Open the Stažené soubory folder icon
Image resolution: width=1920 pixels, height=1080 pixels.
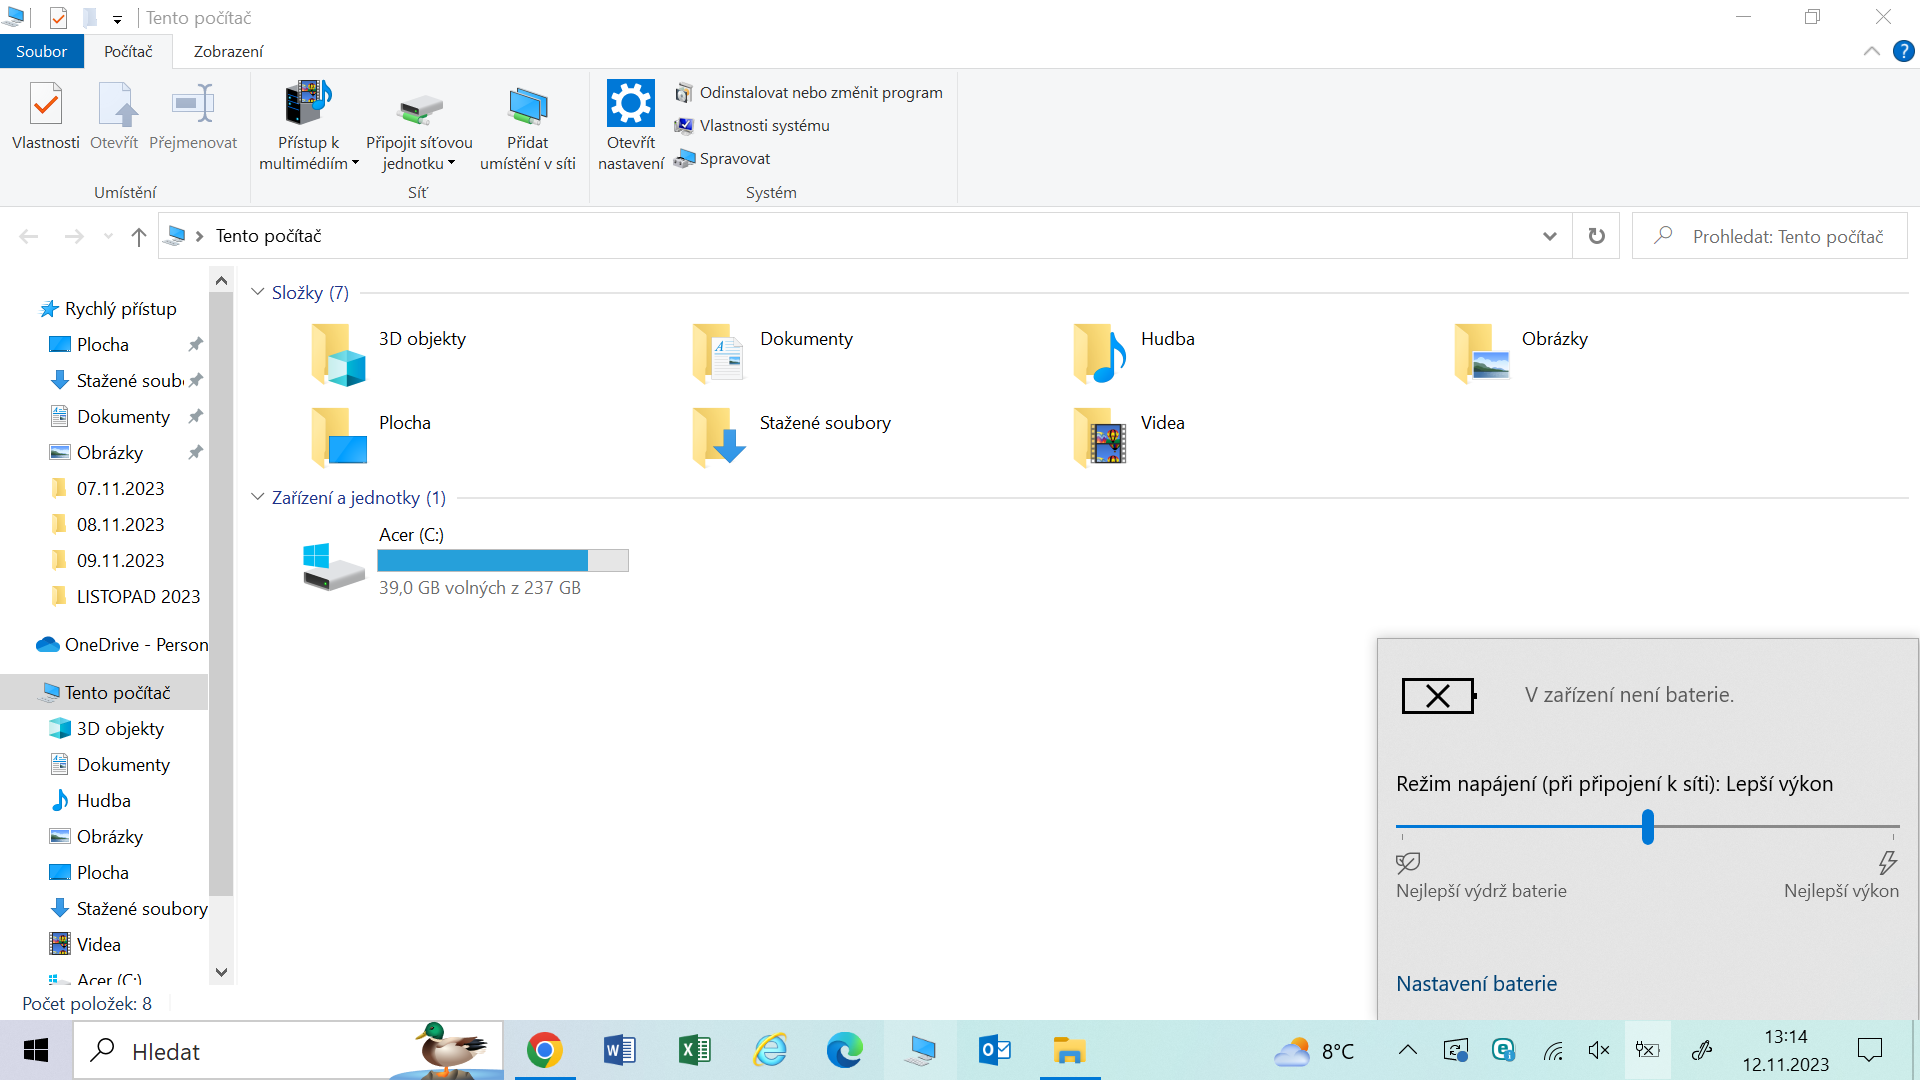719,437
